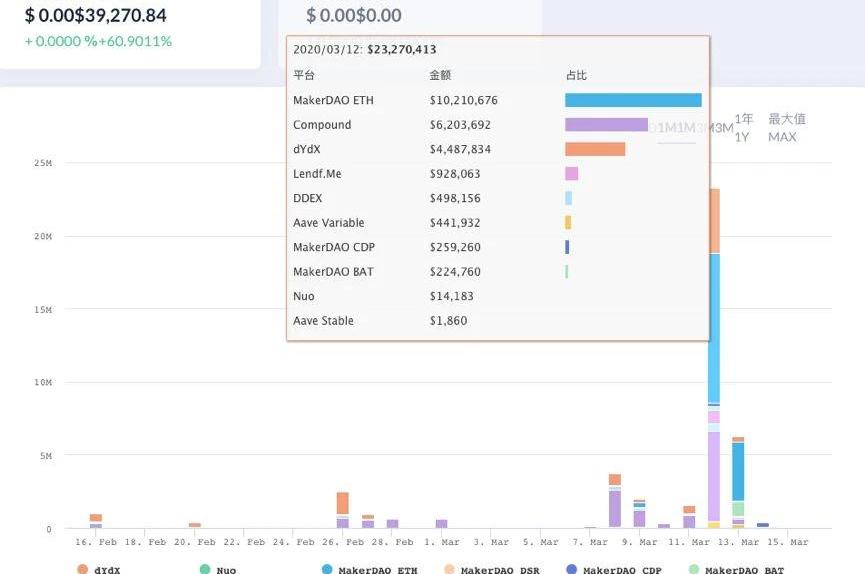The height and width of the screenshot is (574, 865).
Task: Click the $10,210,676 amount
Action: click(463, 100)
